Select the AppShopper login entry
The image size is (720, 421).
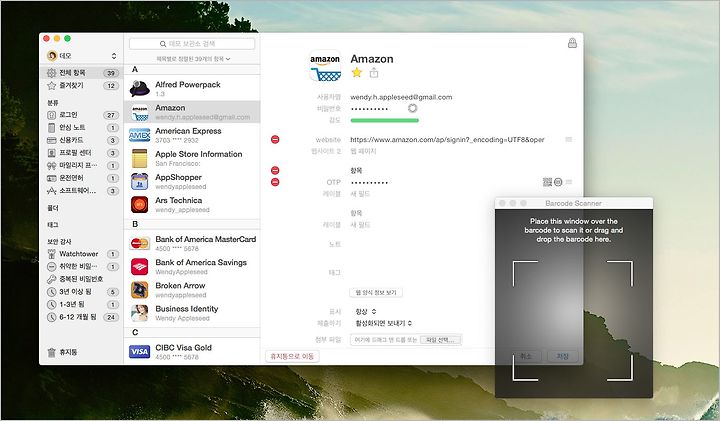coord(192,181)
